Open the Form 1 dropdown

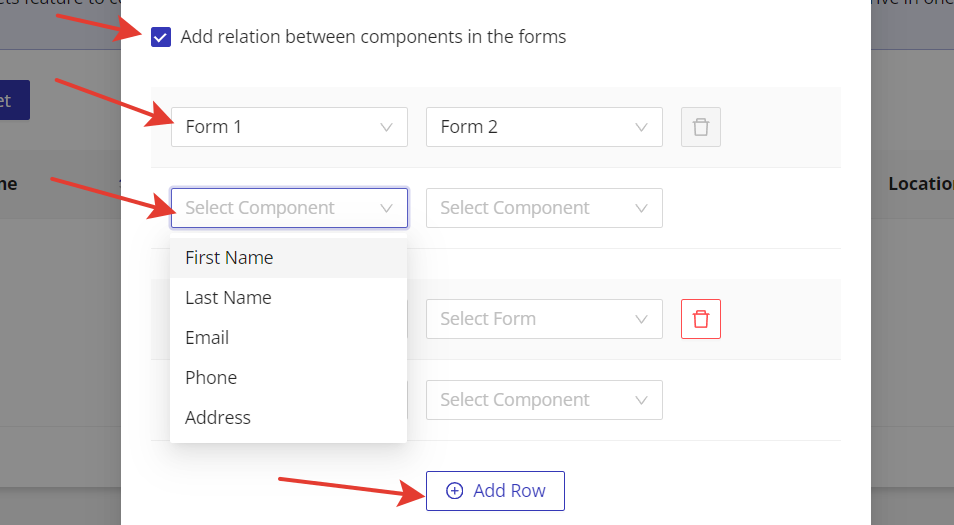coord(289,127)
